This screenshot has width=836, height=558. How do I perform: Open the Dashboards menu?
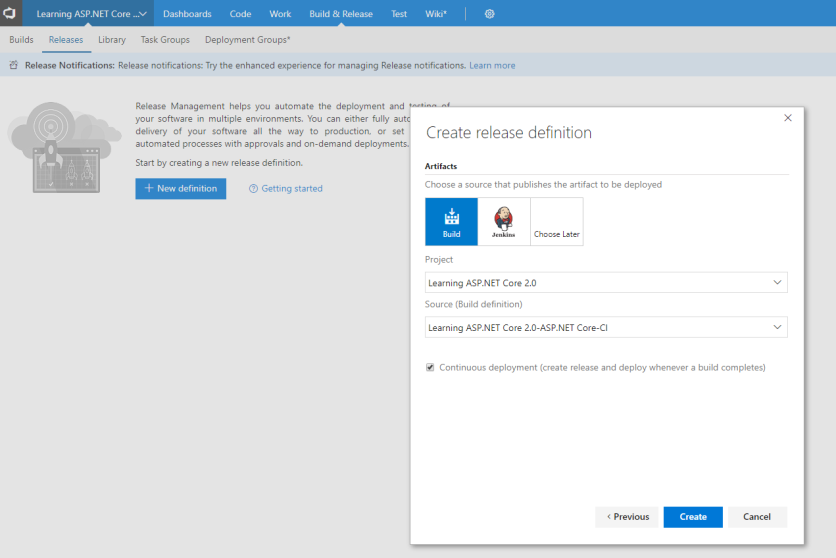click(187, 14)
